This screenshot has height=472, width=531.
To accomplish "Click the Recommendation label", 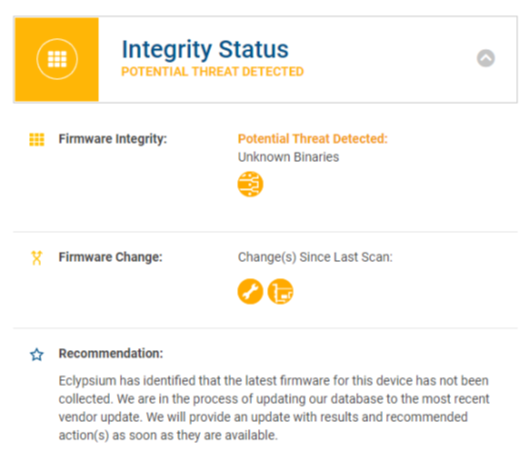I will click(x=111, y=353).
